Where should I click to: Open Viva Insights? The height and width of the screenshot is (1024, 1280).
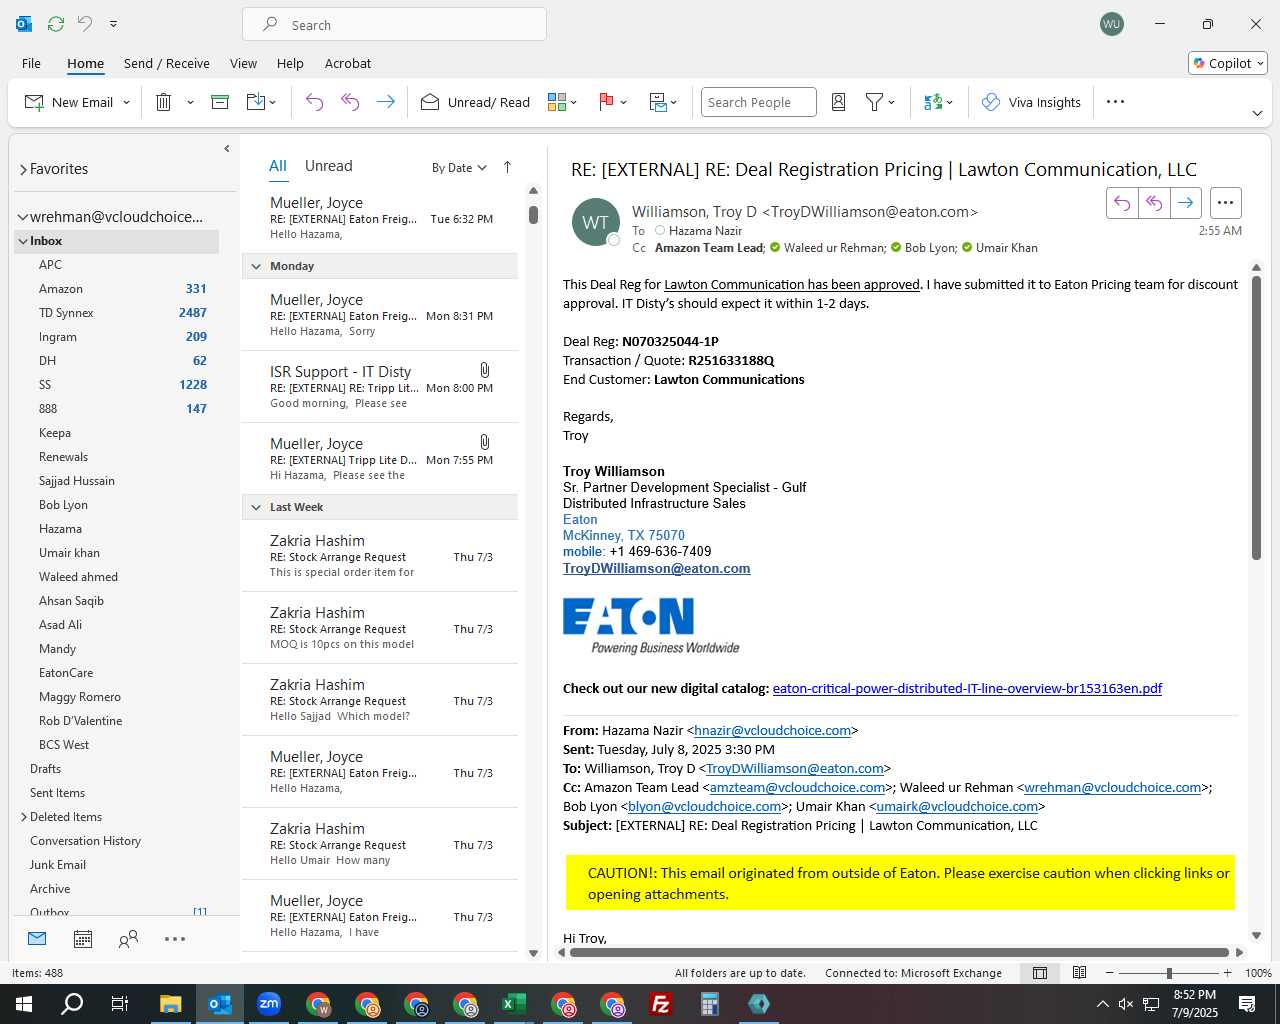(1031, 102)
